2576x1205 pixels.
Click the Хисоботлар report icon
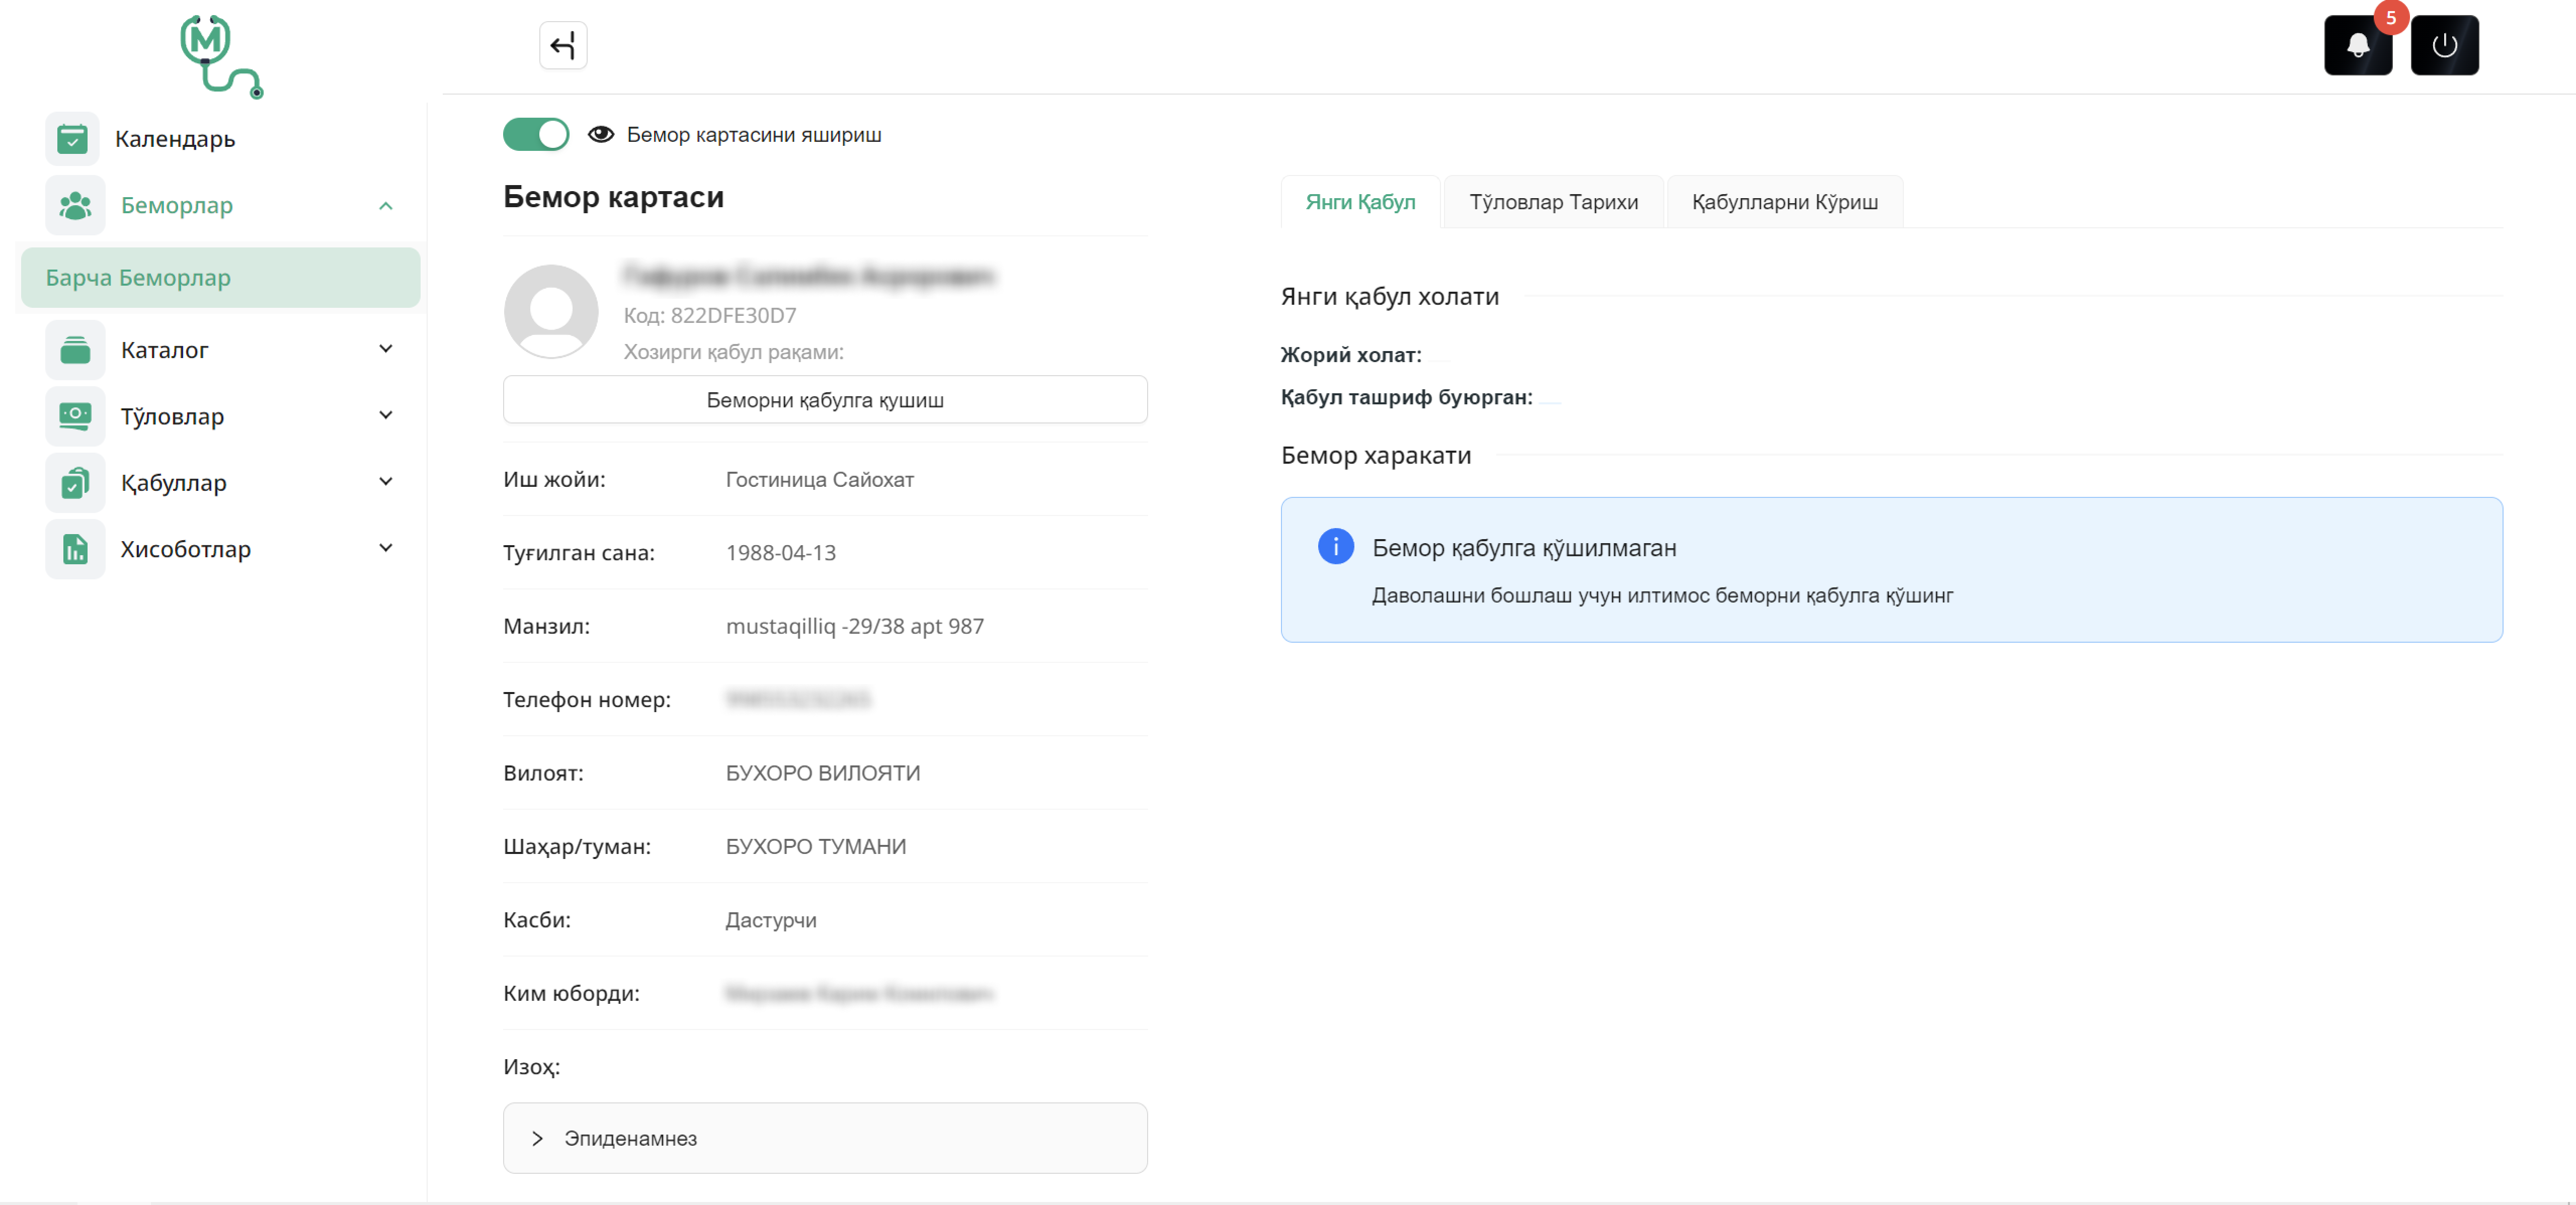point(75,549)
